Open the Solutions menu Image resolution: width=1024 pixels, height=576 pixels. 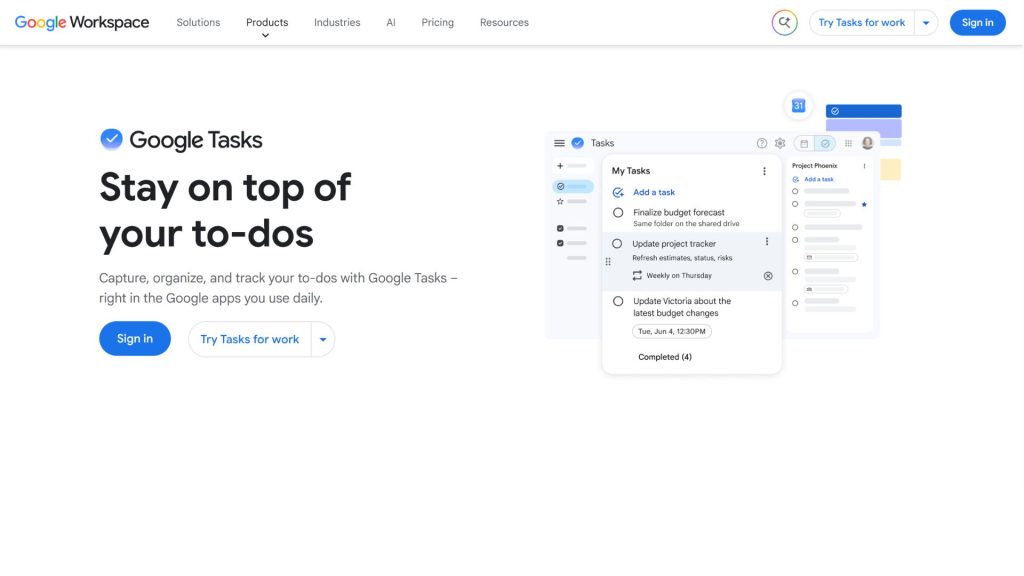[198, 22]
